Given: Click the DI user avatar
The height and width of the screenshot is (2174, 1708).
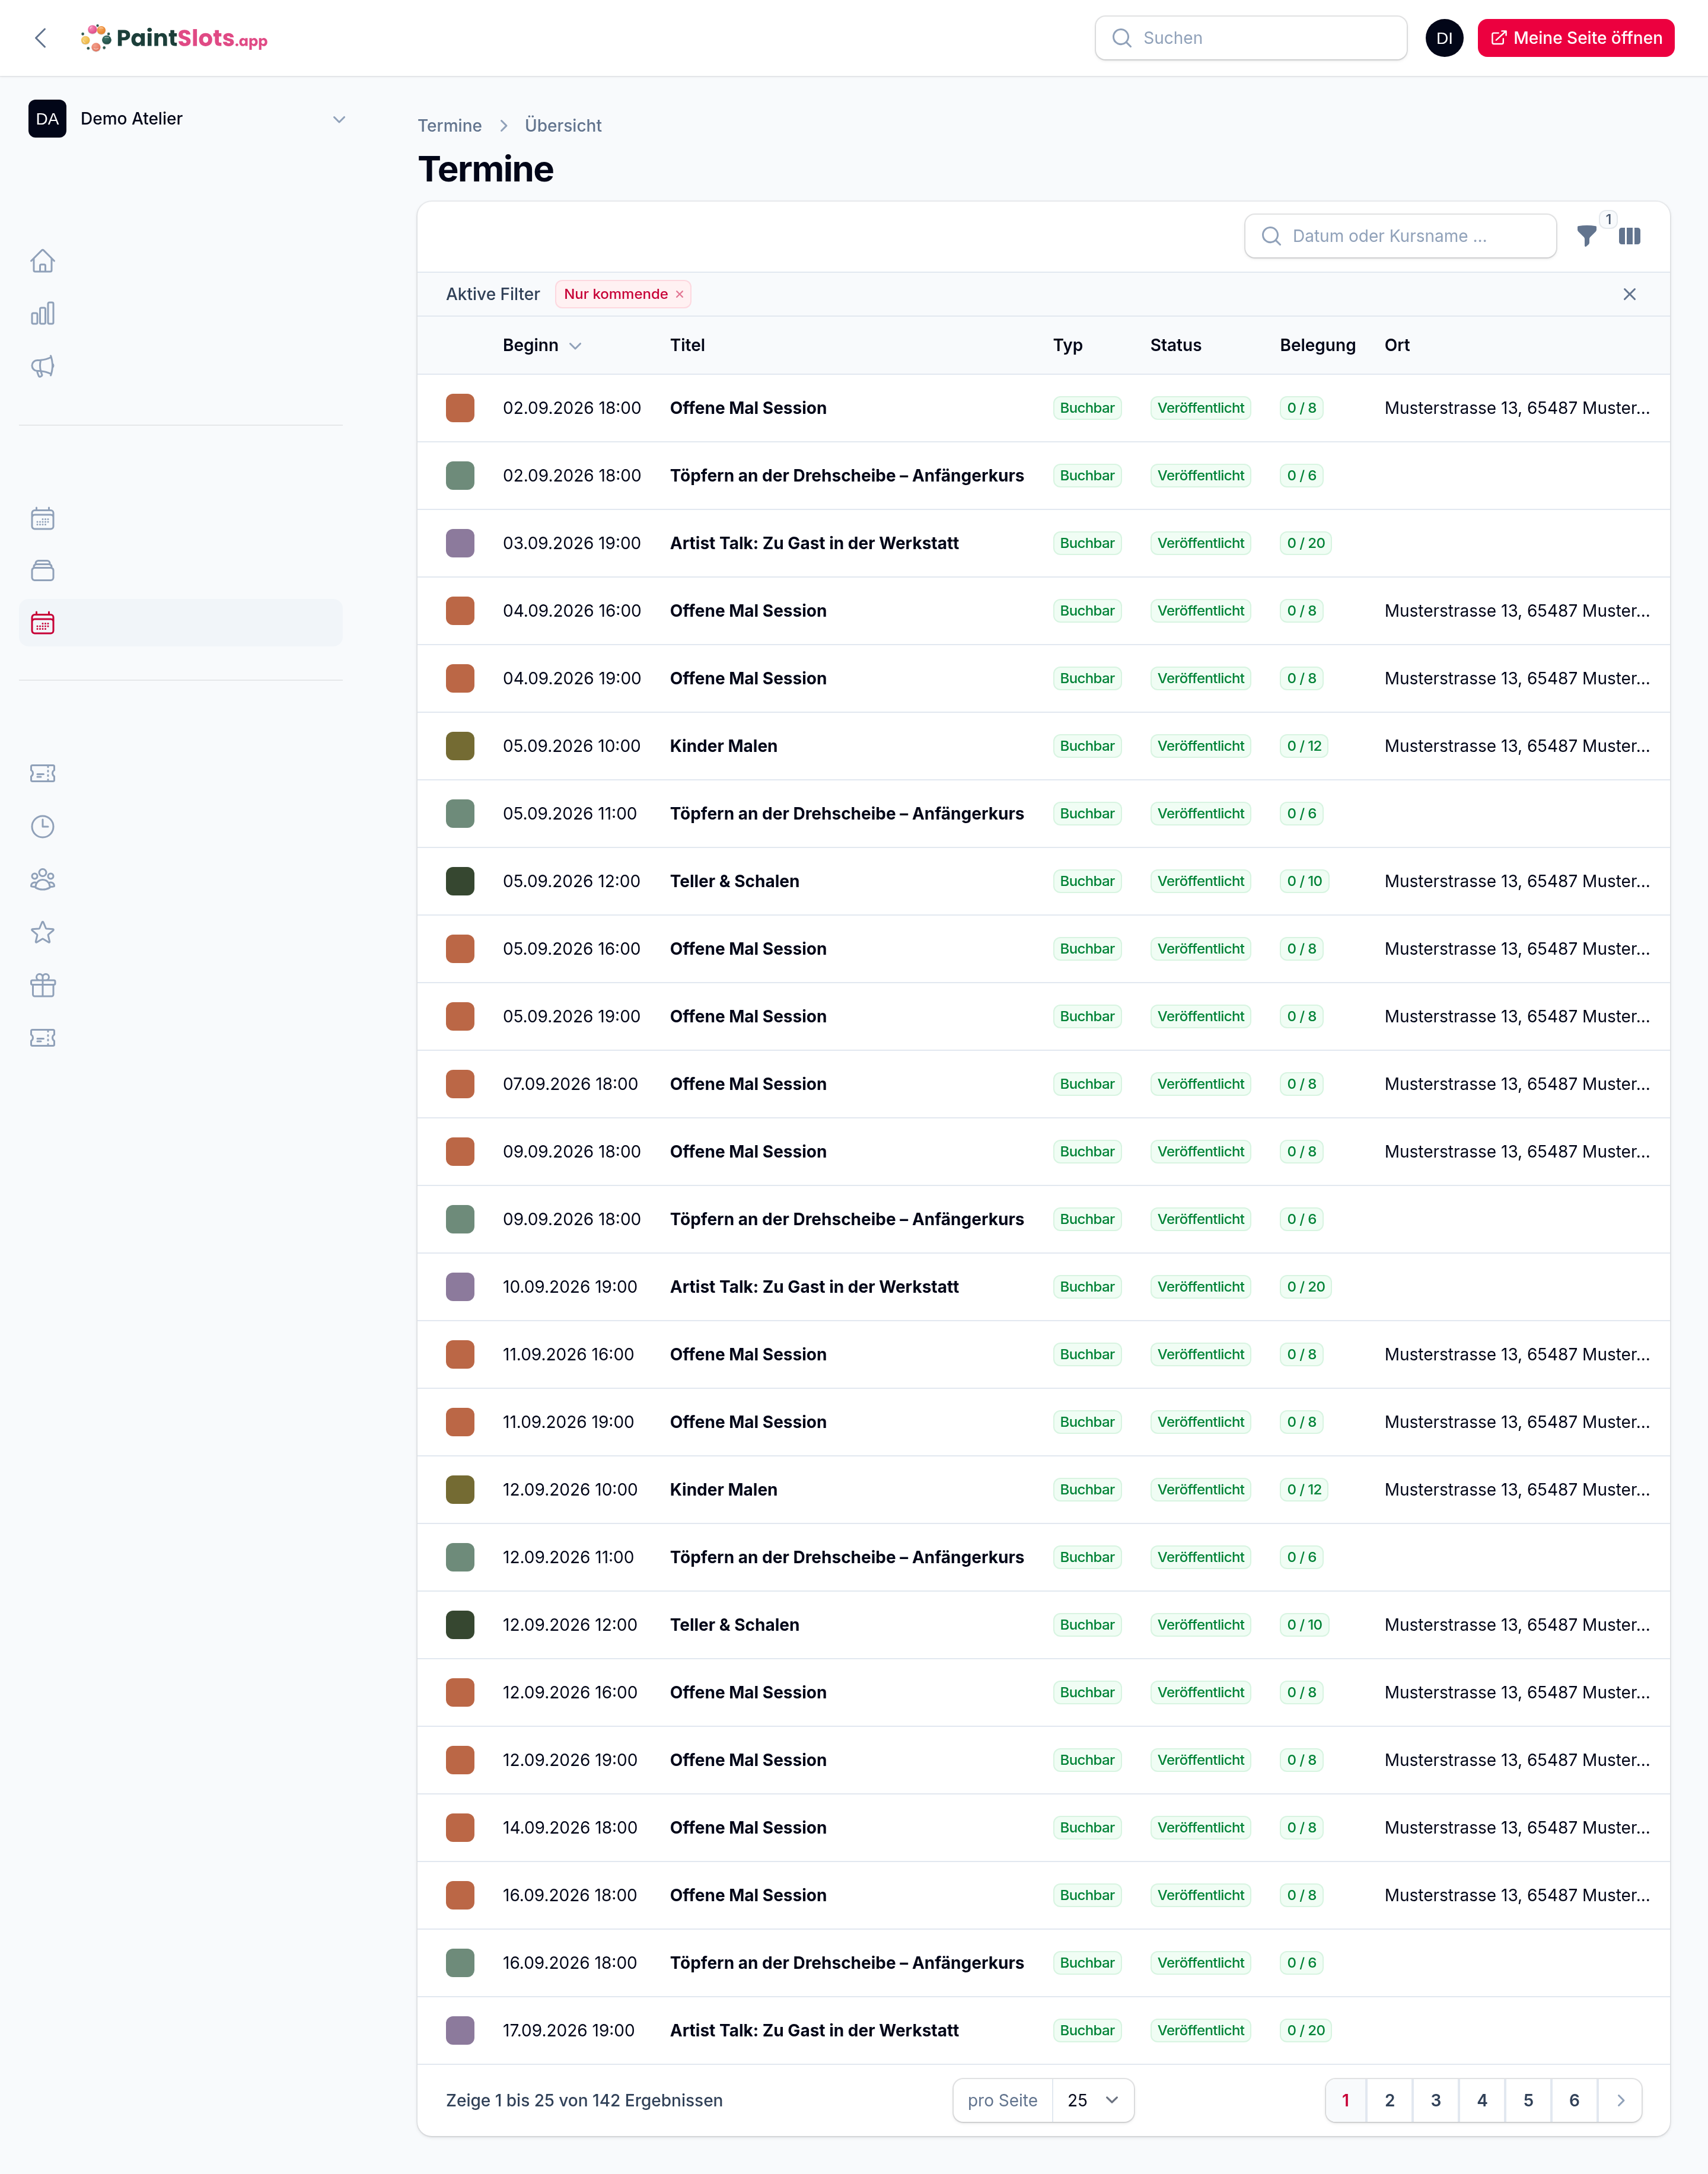Looking at the screenshot, I should click(1444, 38).
